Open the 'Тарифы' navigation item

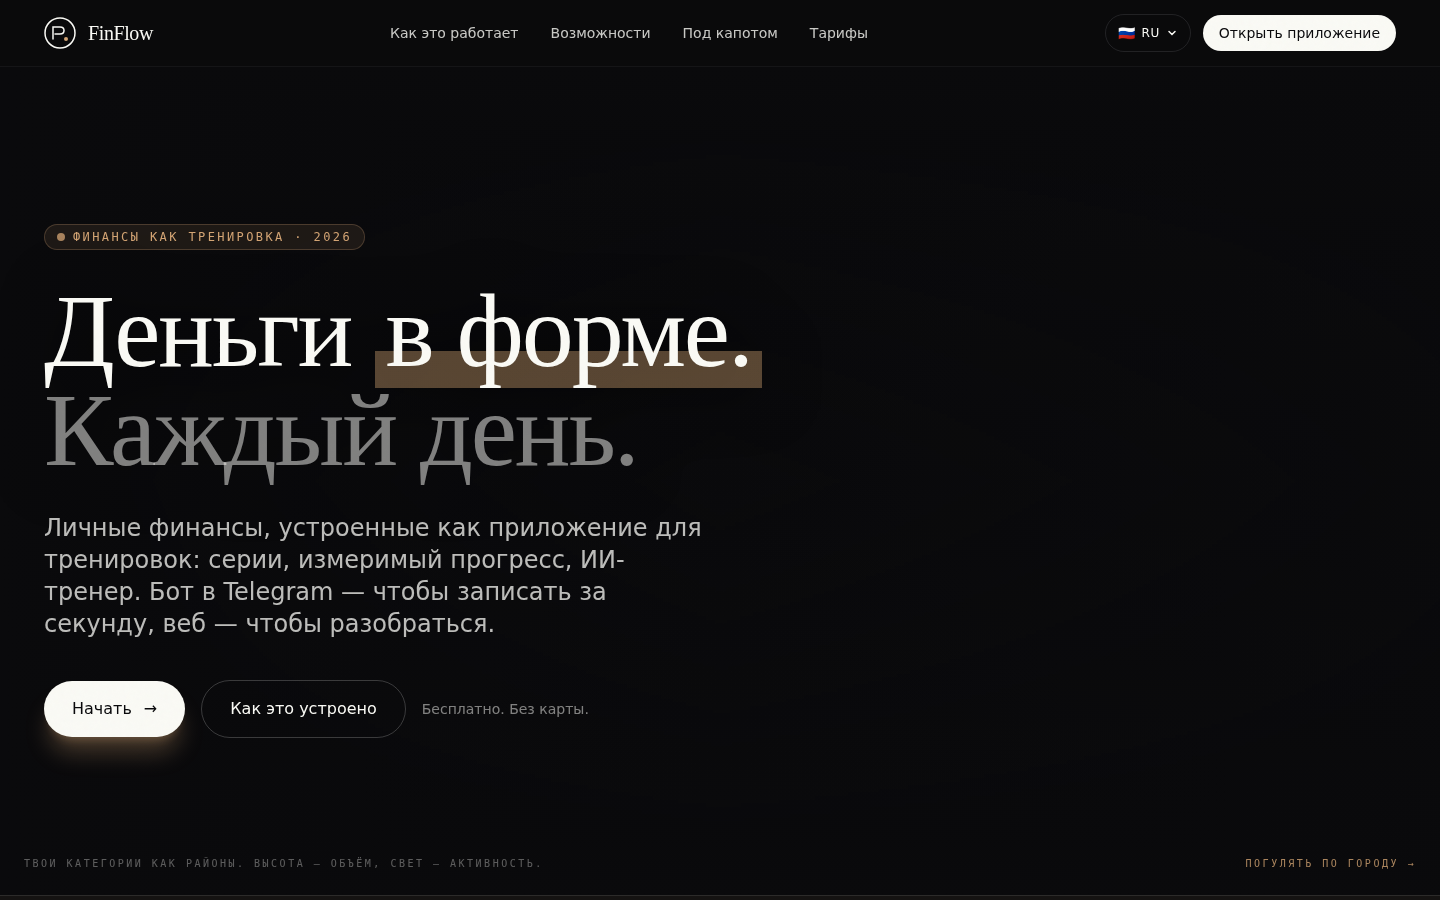[x=838, y=33]
